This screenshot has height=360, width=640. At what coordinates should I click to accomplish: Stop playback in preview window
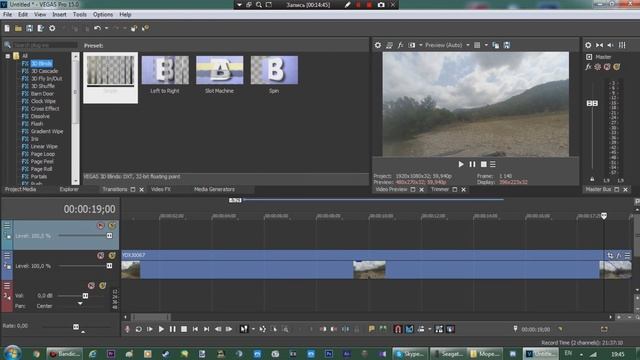click(x=484, y=164)
